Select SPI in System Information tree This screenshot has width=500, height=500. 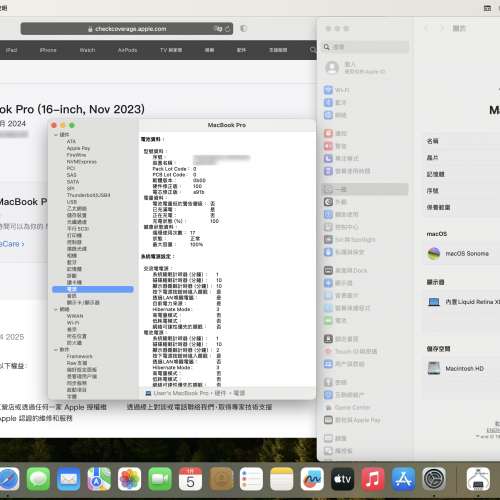click(70, 188)
